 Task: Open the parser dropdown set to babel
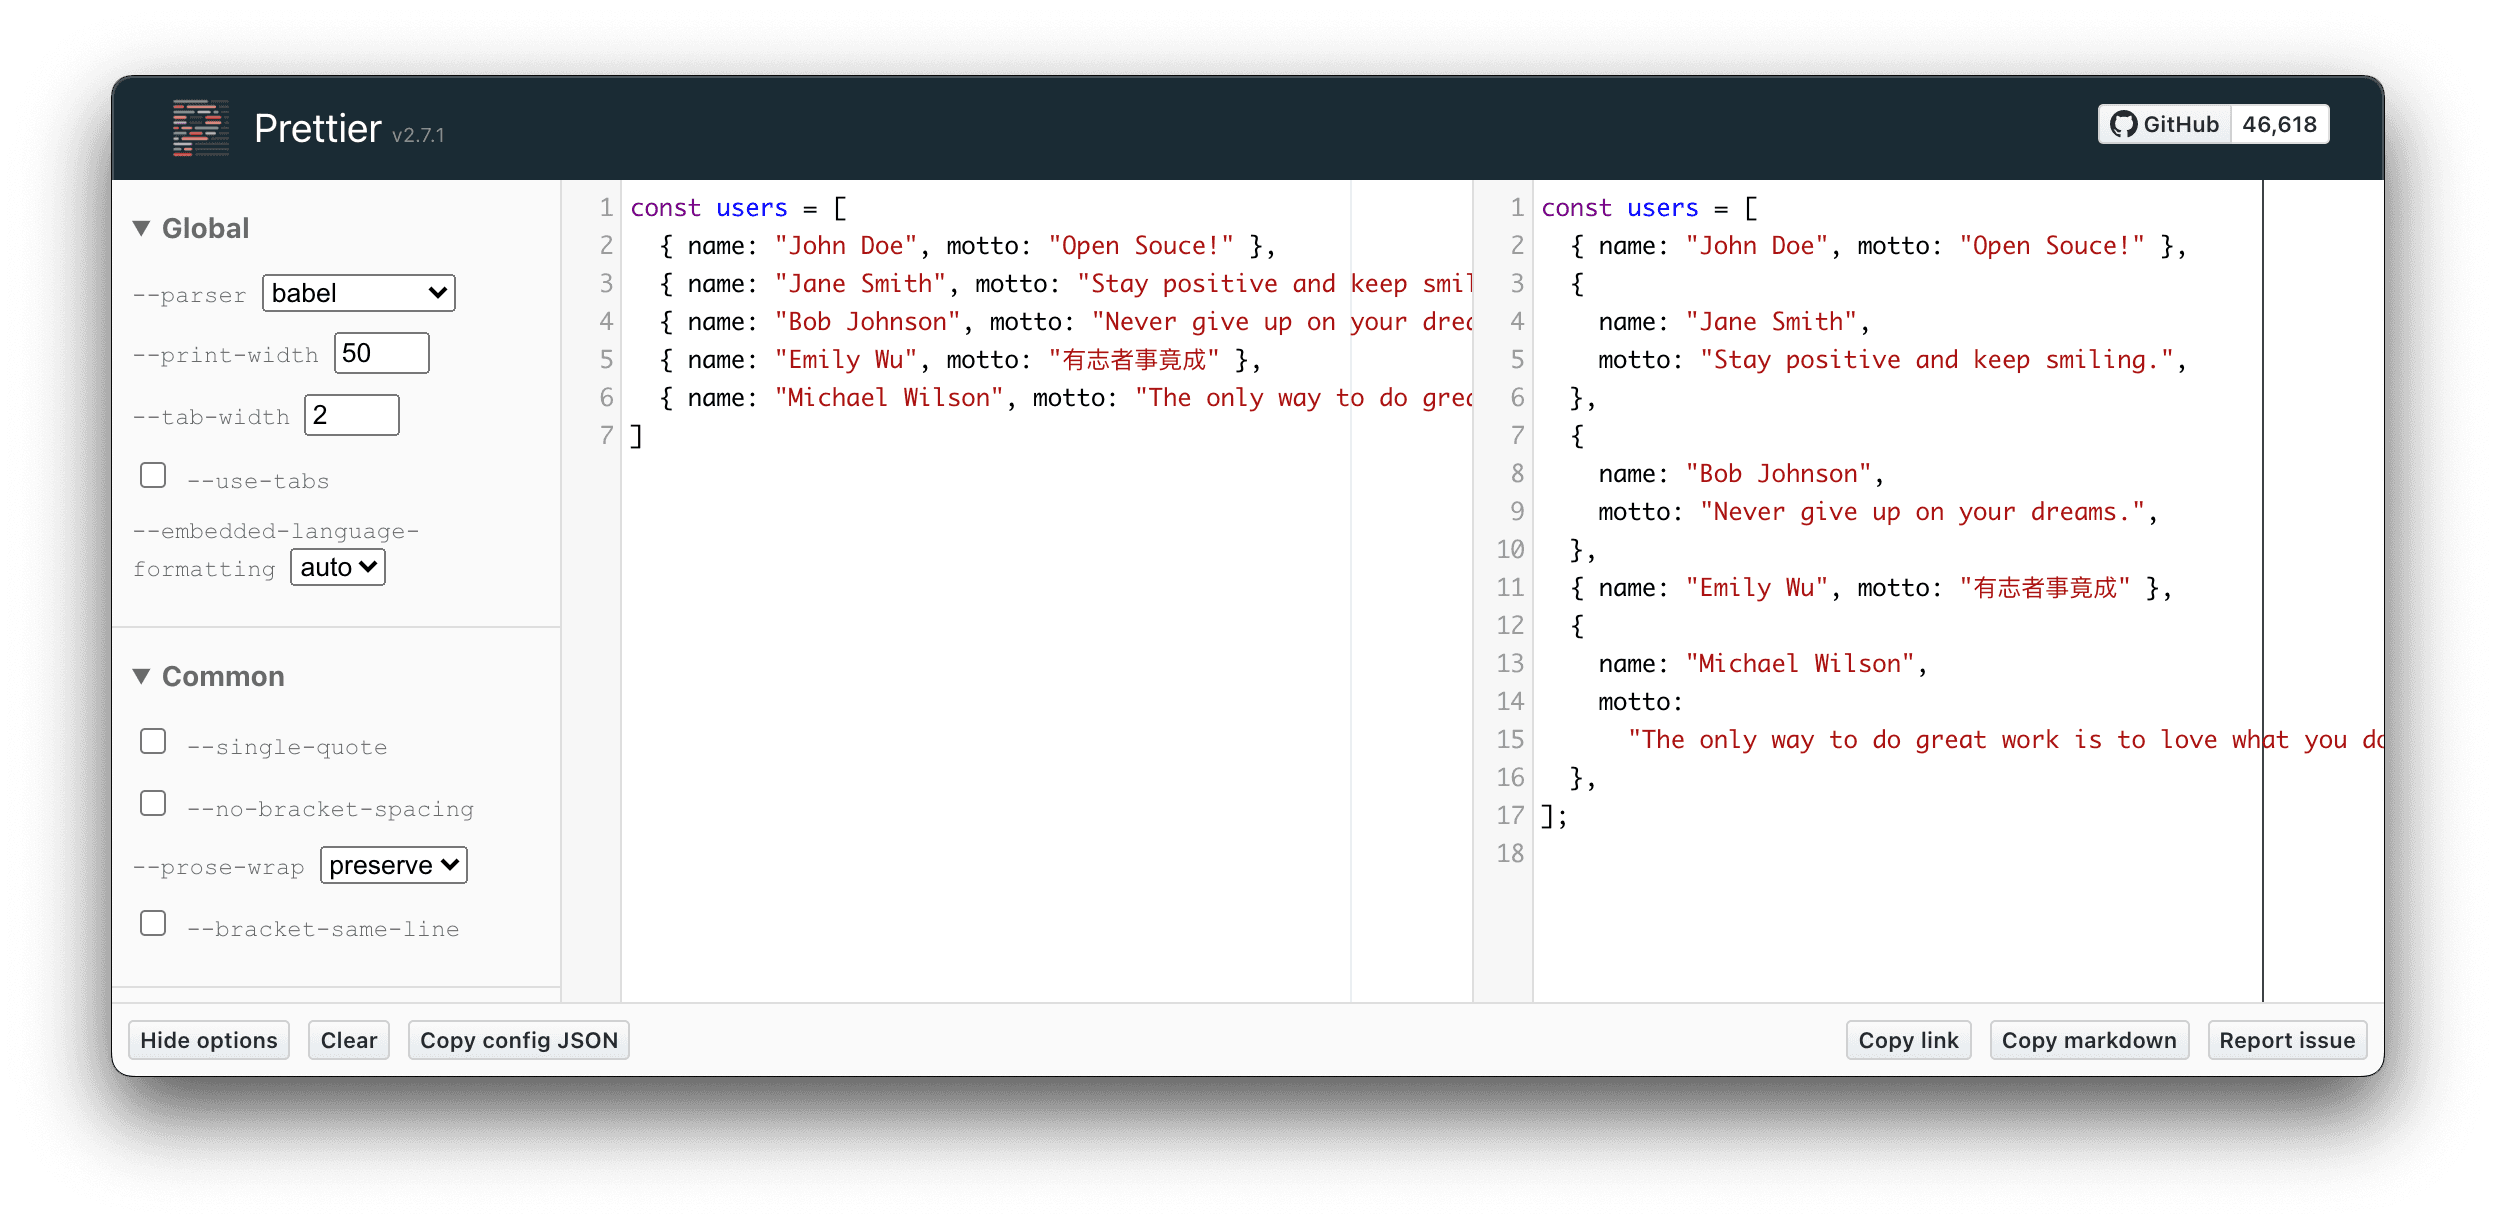358,293
